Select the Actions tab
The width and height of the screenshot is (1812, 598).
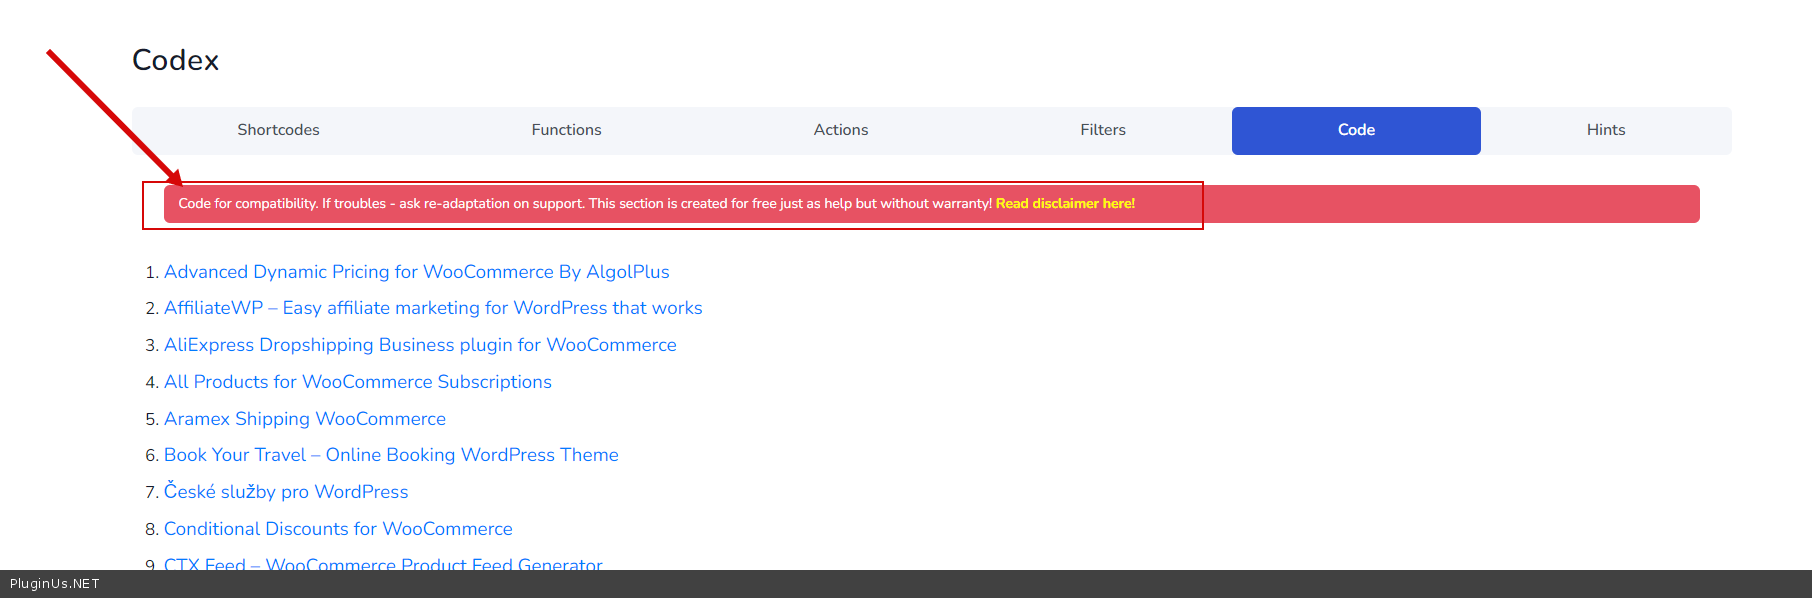pyautogui.click(x=840, y=130)
